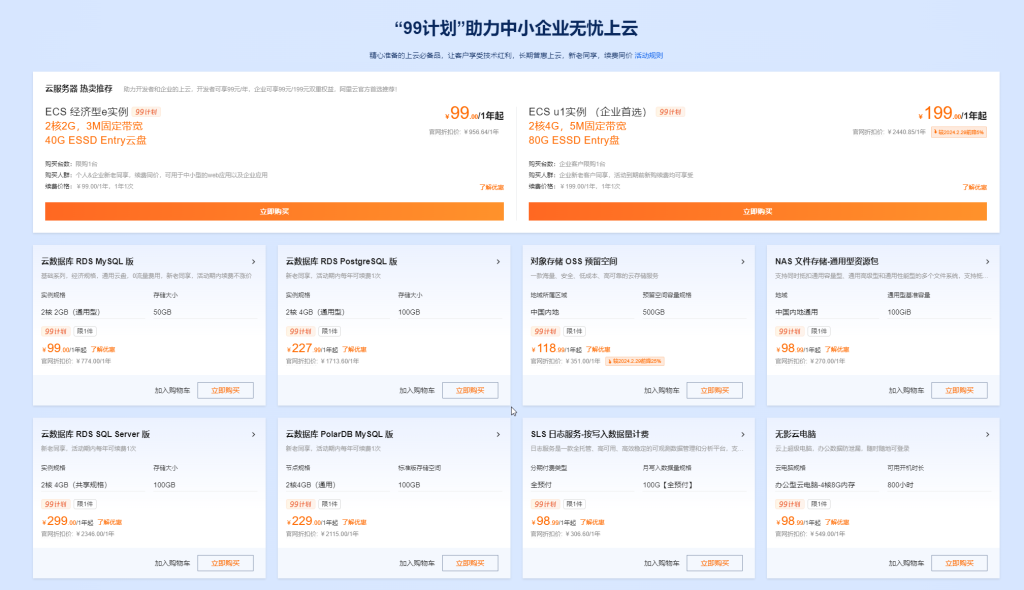
Task: Open 了解优惠 in the ECS 经济型e实例 card
Action: tap(492, 188)
